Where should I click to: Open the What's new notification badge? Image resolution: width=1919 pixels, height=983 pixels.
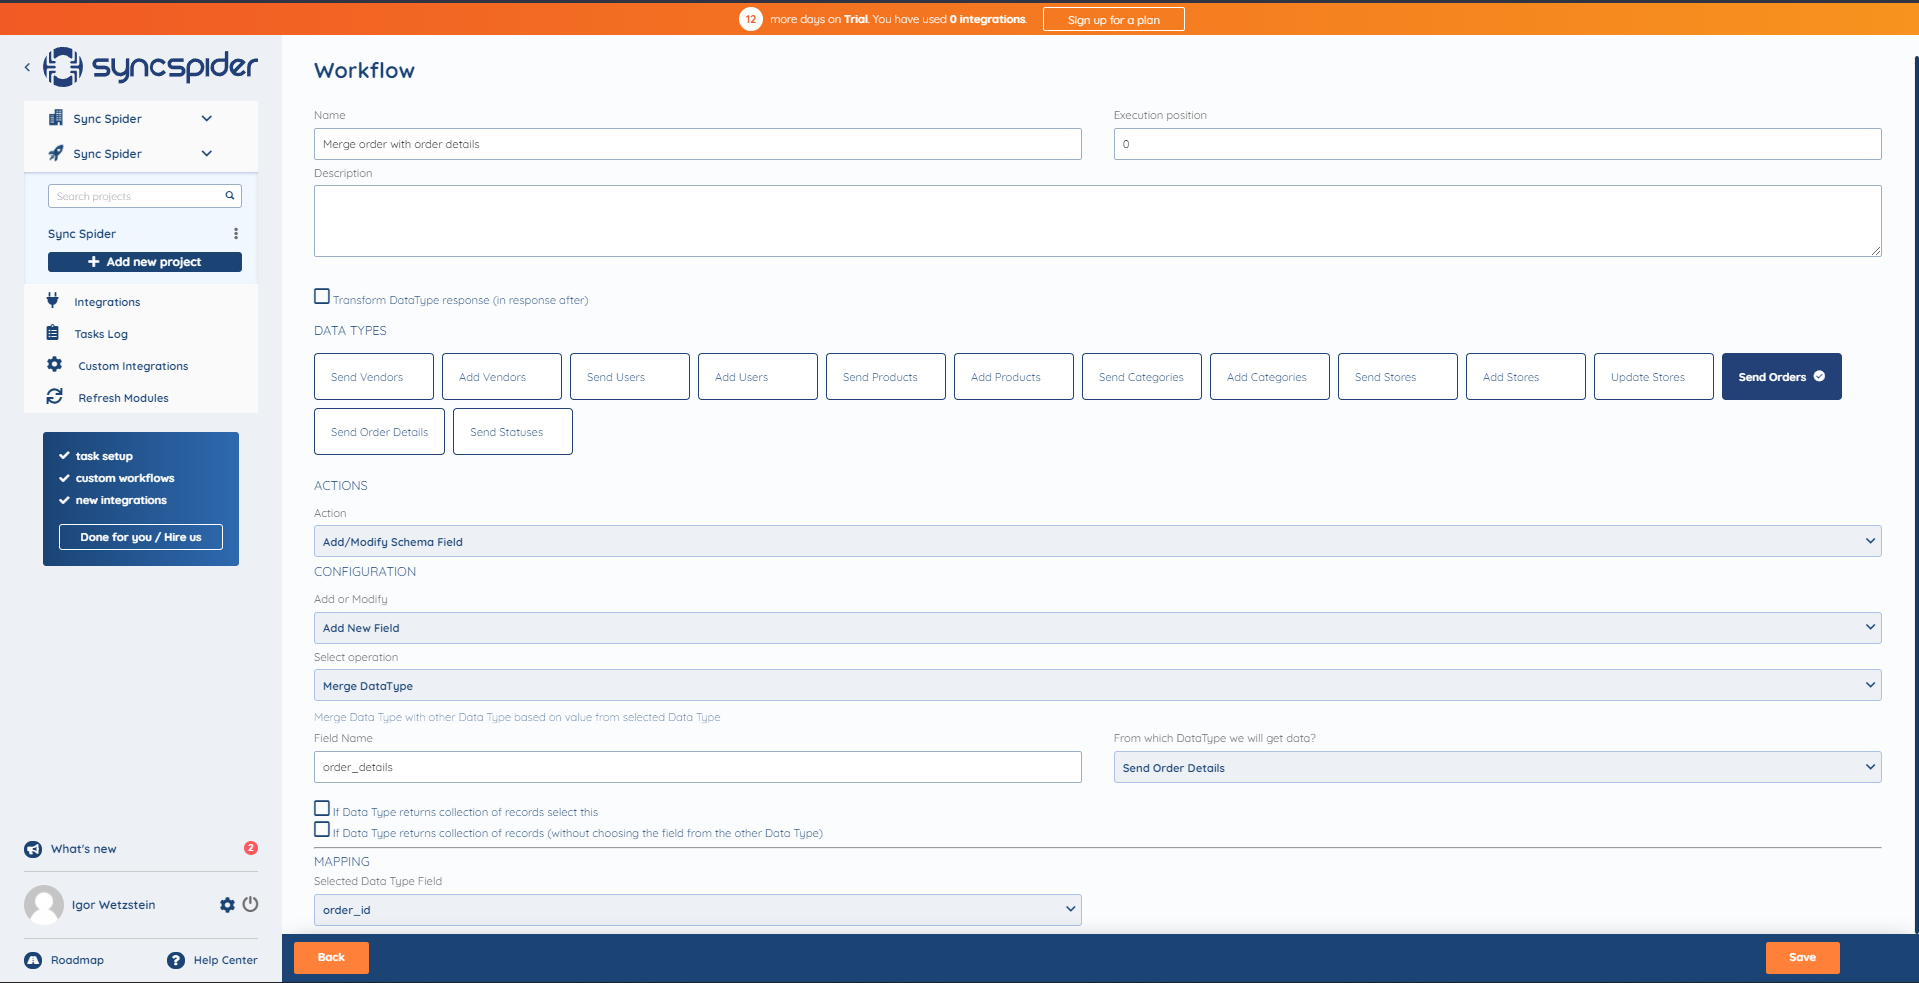[251, 848]
